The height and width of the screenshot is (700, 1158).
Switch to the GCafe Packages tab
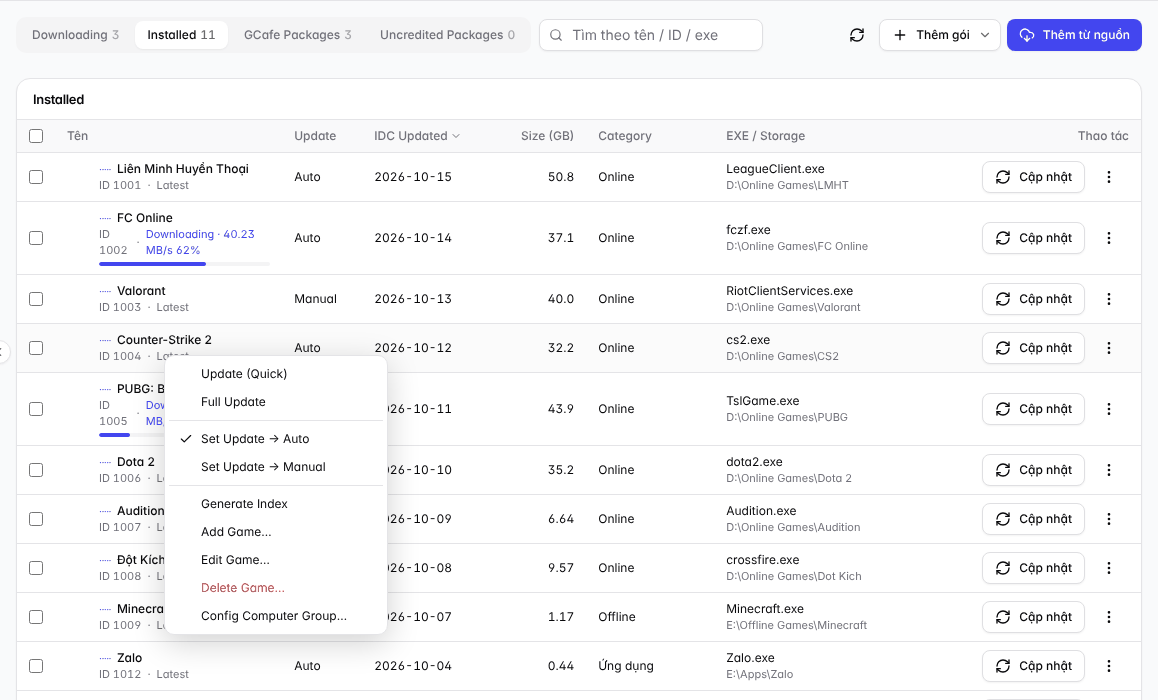point(298,35)
